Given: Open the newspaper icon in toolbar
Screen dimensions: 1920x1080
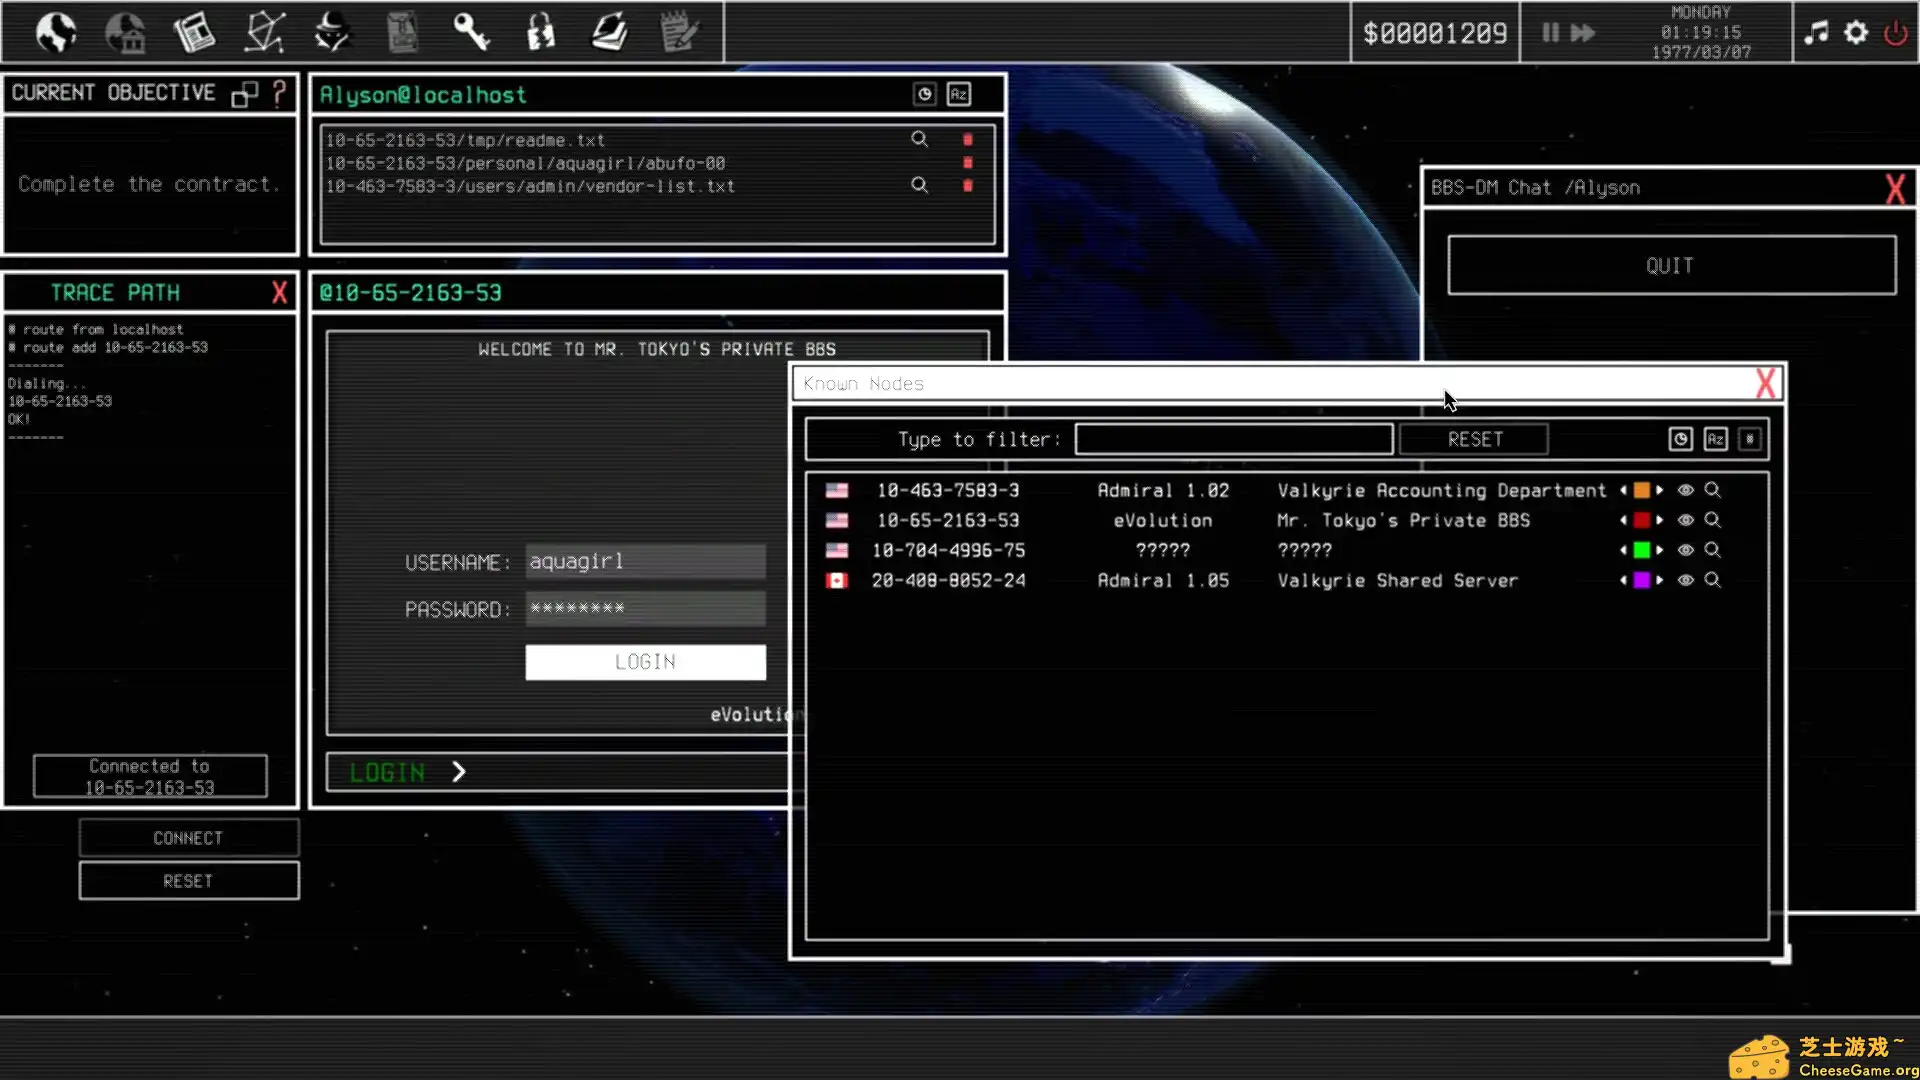Looking at the screenshot, I should tap(194, 33).
